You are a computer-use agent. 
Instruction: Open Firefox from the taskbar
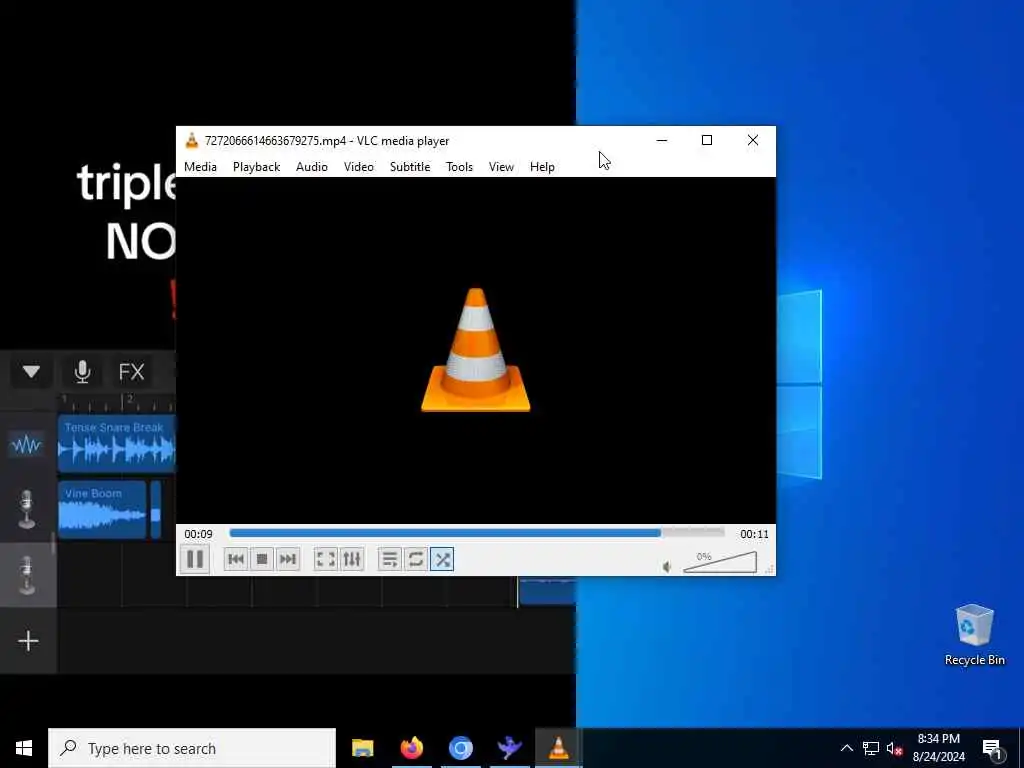pyautogui.click(x=411, y=748)
